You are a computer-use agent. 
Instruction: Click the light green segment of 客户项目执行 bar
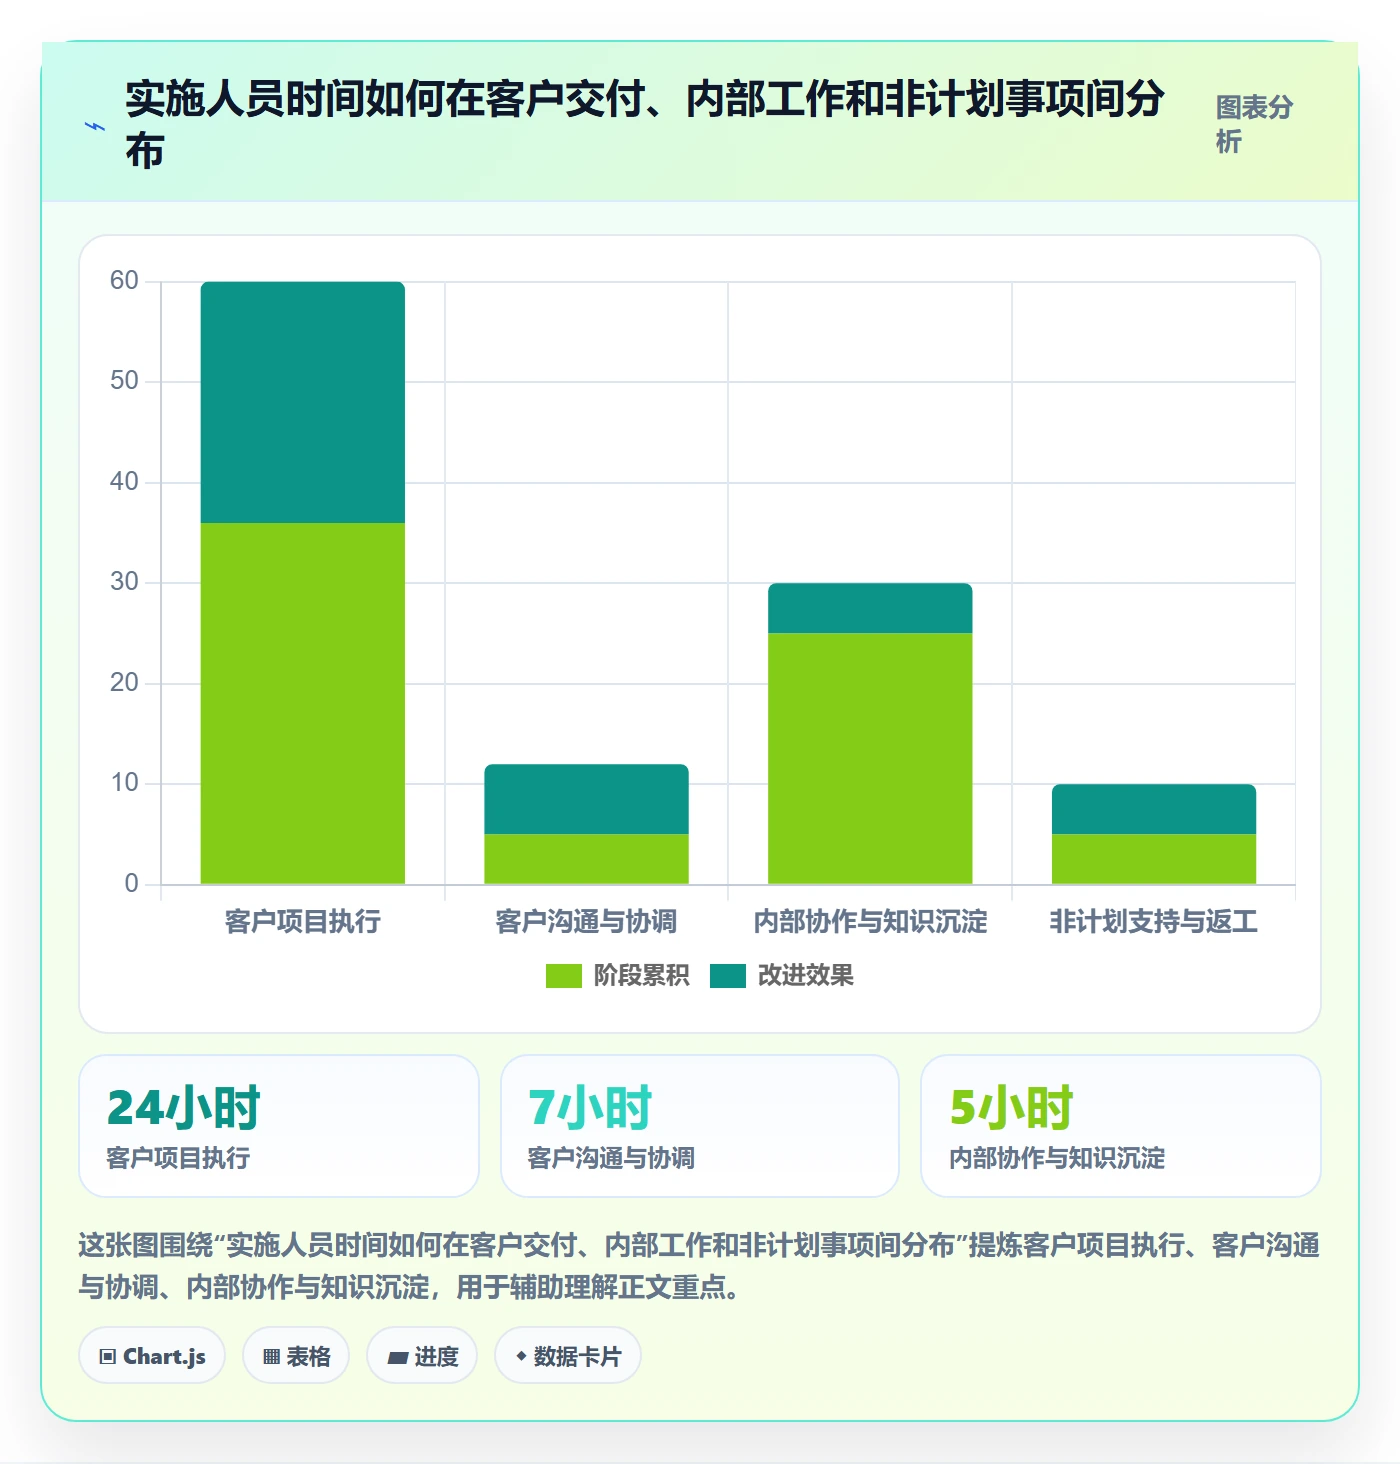tap(303, 703)
